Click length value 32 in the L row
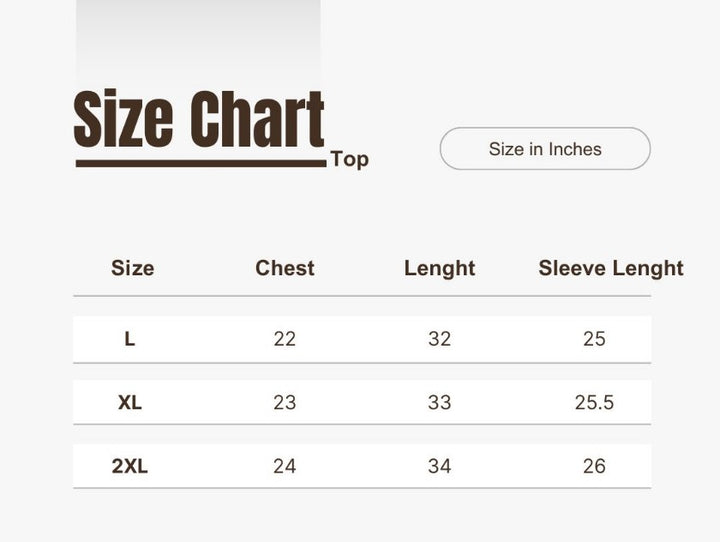The height and width of the screenshot is (542, 720). [x=439, y=339]
